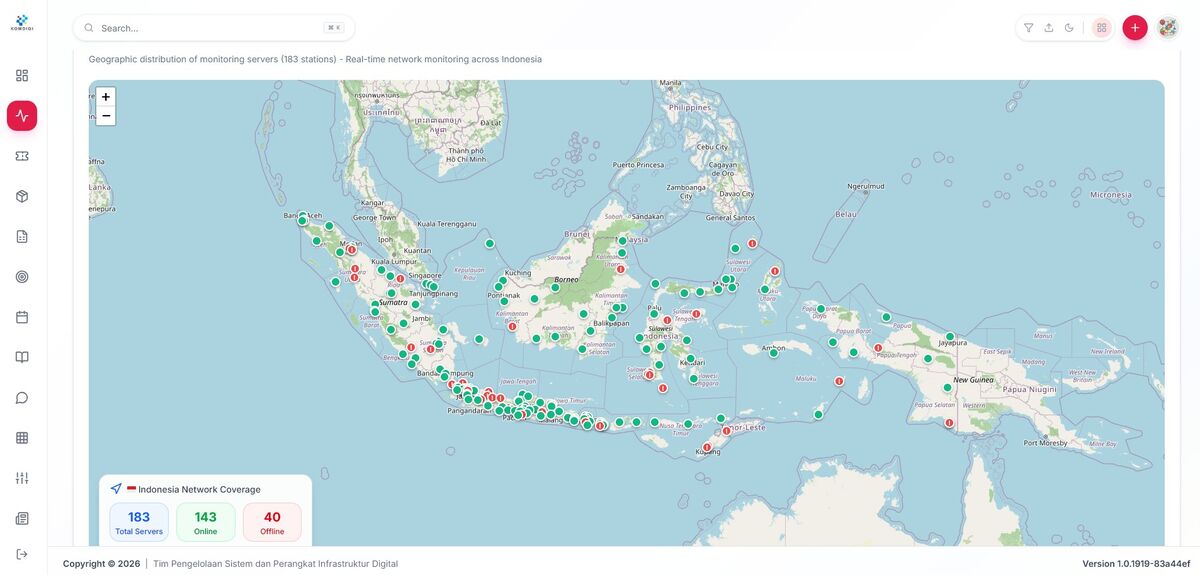Viewport: 1200px width, 575px height.
Task: Click "Indonesia Network Coverage" heading
Action: point(199,489)
